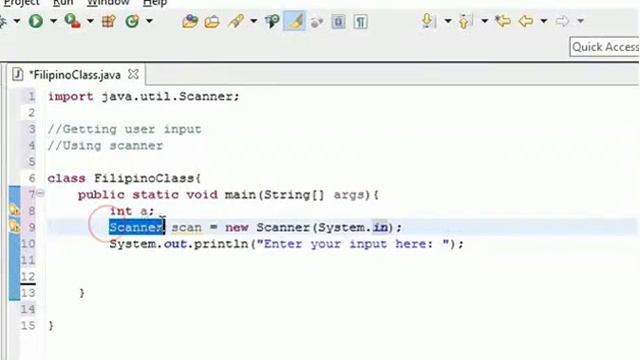The height and width of the screenshot is (360, 640).
Task: Open the Forward history dropdown arrow
Action: (x=580, y=20)
